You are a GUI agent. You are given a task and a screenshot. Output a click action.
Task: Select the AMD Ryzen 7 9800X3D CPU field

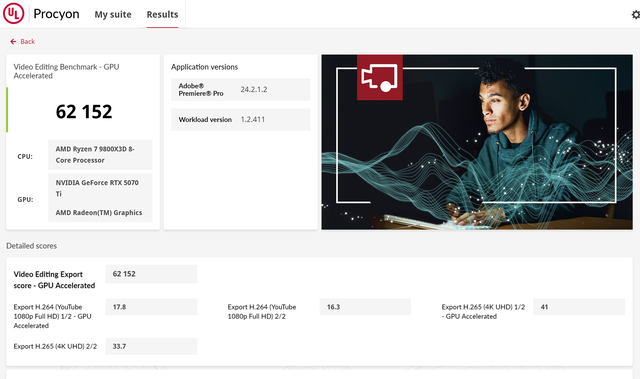pos(100,155)
